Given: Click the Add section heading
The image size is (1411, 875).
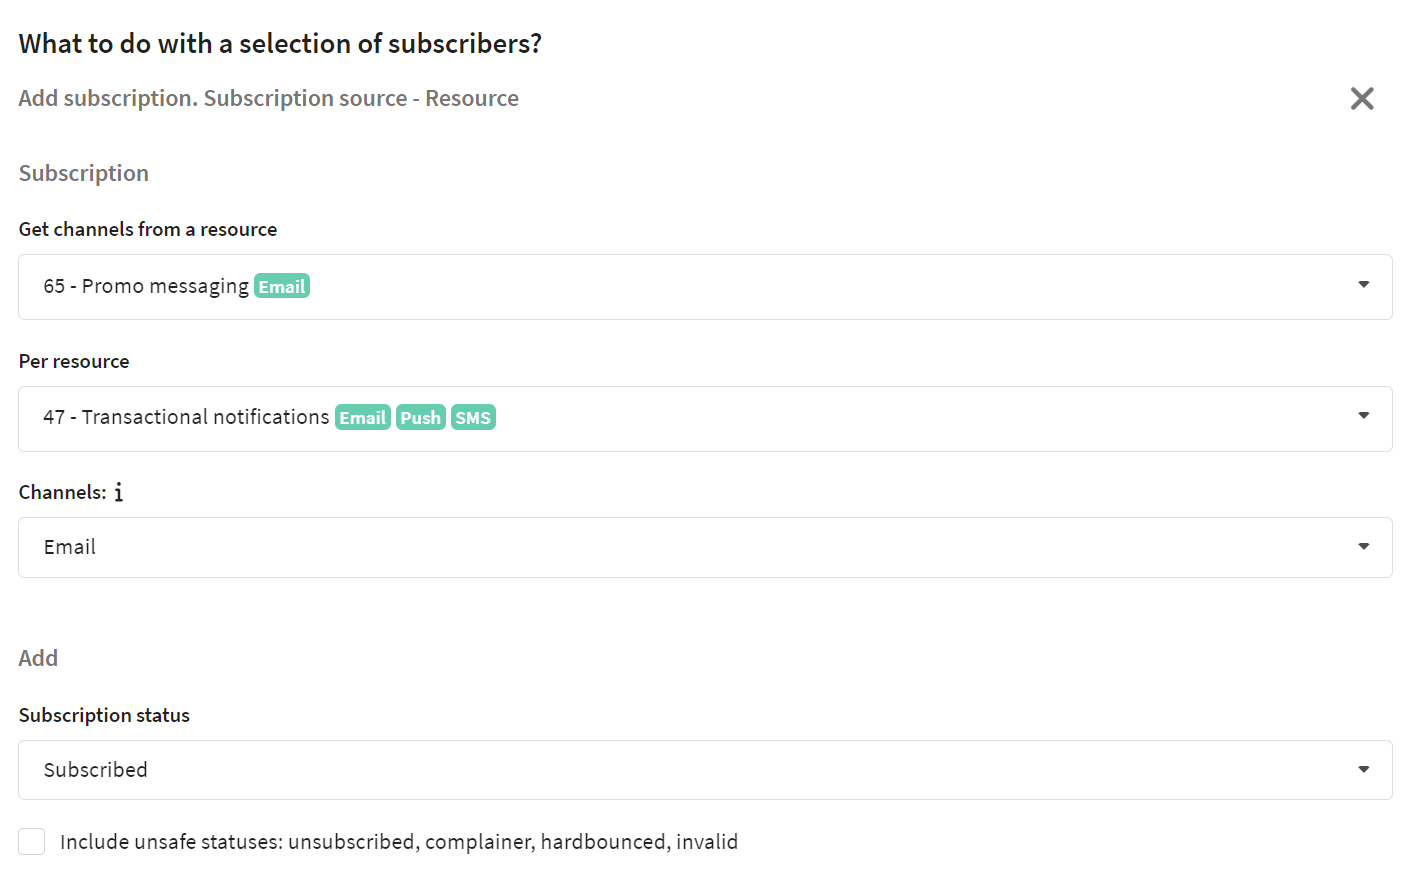Looking at the screenshot, I should (38, 658).
